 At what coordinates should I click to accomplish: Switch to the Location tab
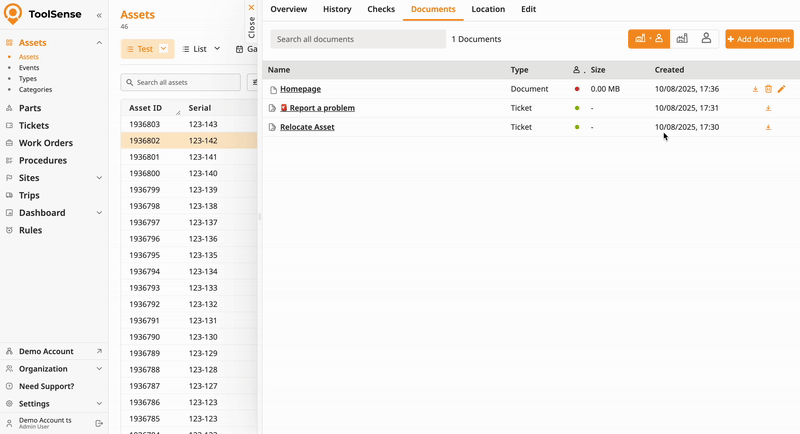coord(488,9)
